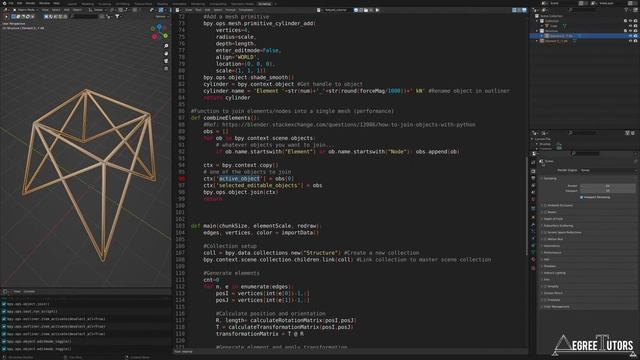The height and width of the screenshot is (360, 640).
Task: Select the highlighted Element object in outliner
Action: tap(560, 36)
